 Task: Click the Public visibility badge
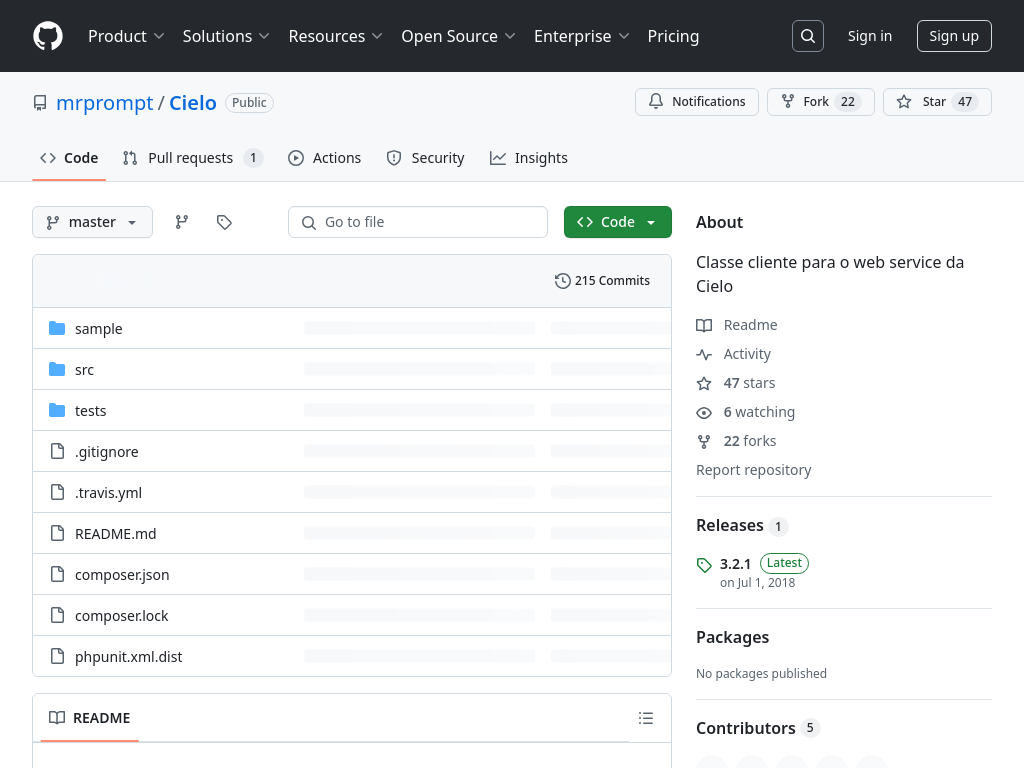[x=249, y=103]
